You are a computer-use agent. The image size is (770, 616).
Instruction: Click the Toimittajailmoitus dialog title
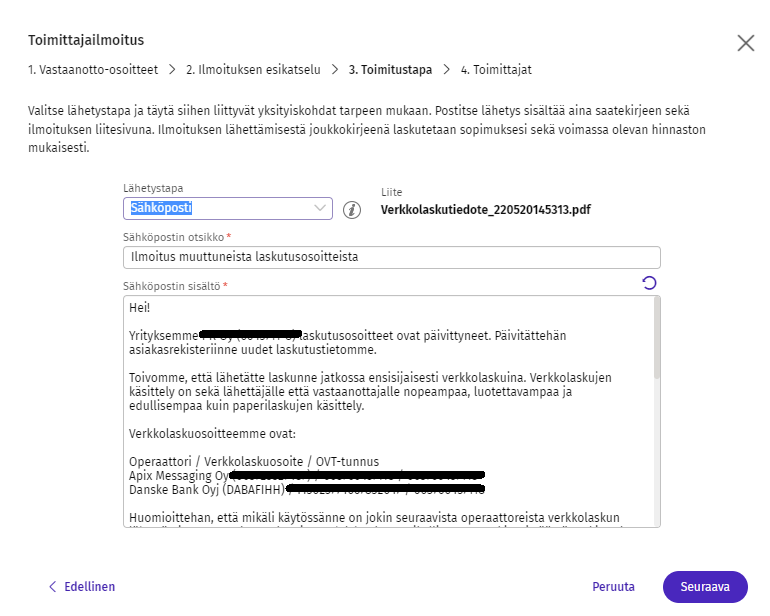[x=86, y=40]
